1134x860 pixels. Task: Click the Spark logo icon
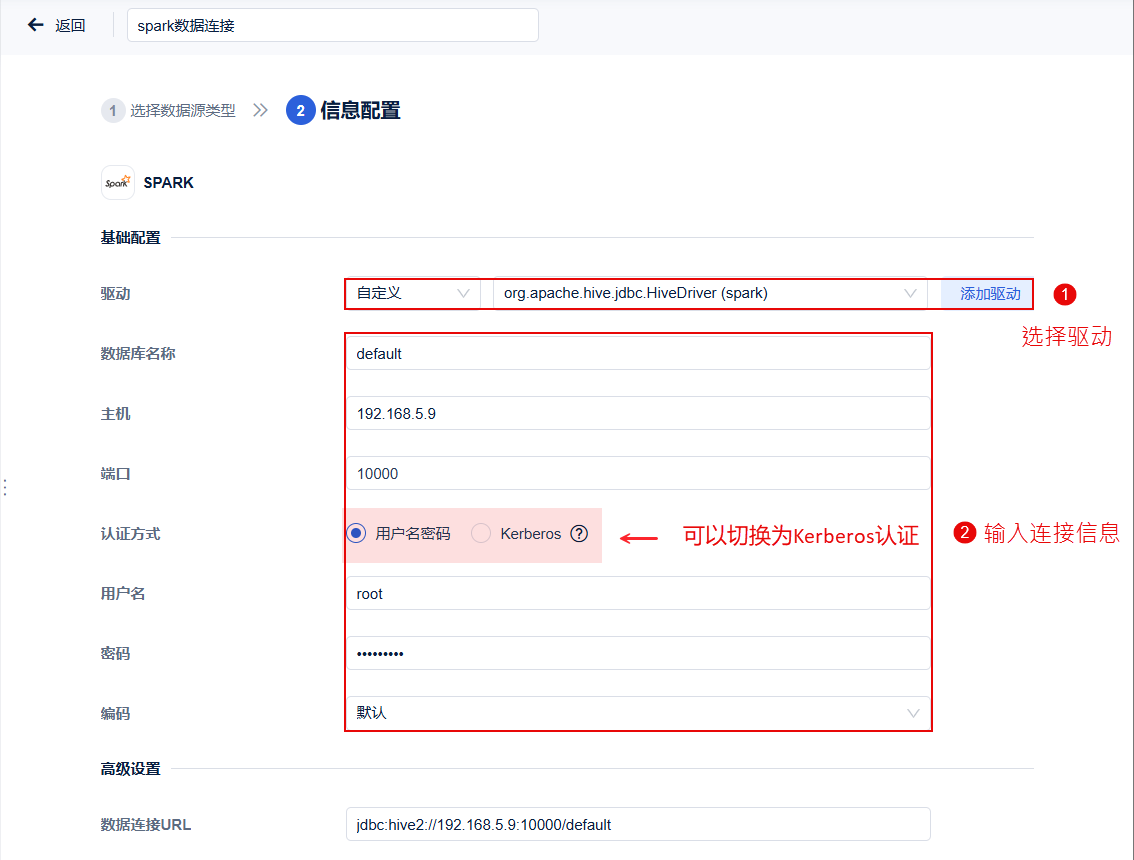coord(117,182)
